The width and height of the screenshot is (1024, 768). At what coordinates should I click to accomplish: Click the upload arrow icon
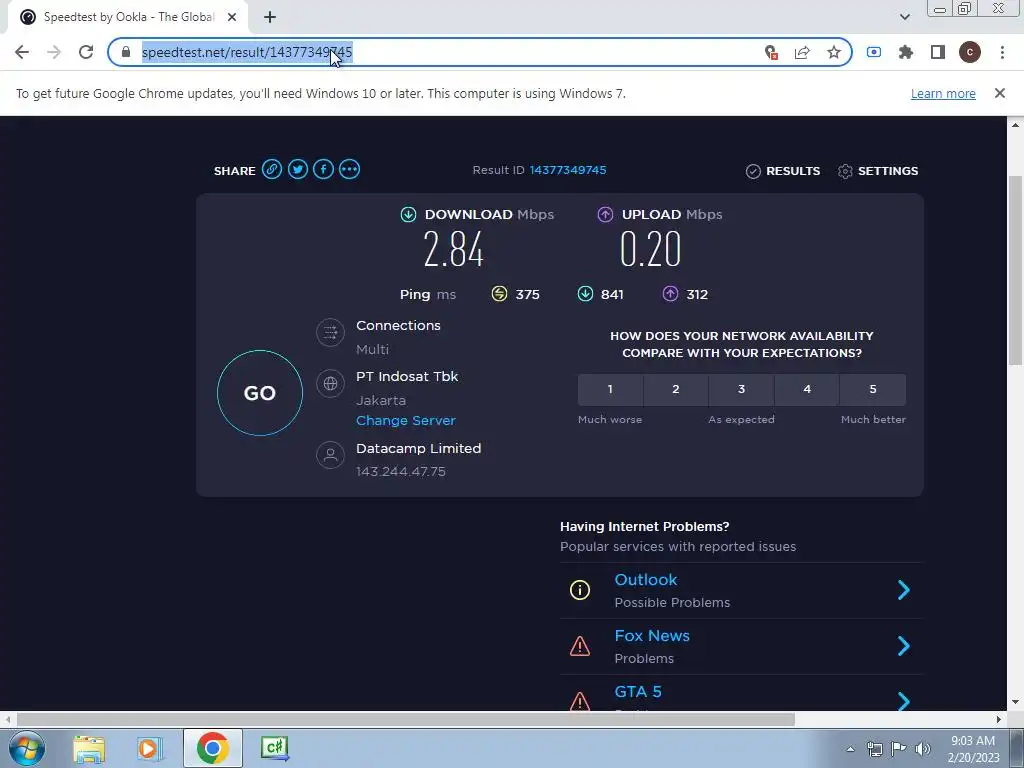point(605,214)
